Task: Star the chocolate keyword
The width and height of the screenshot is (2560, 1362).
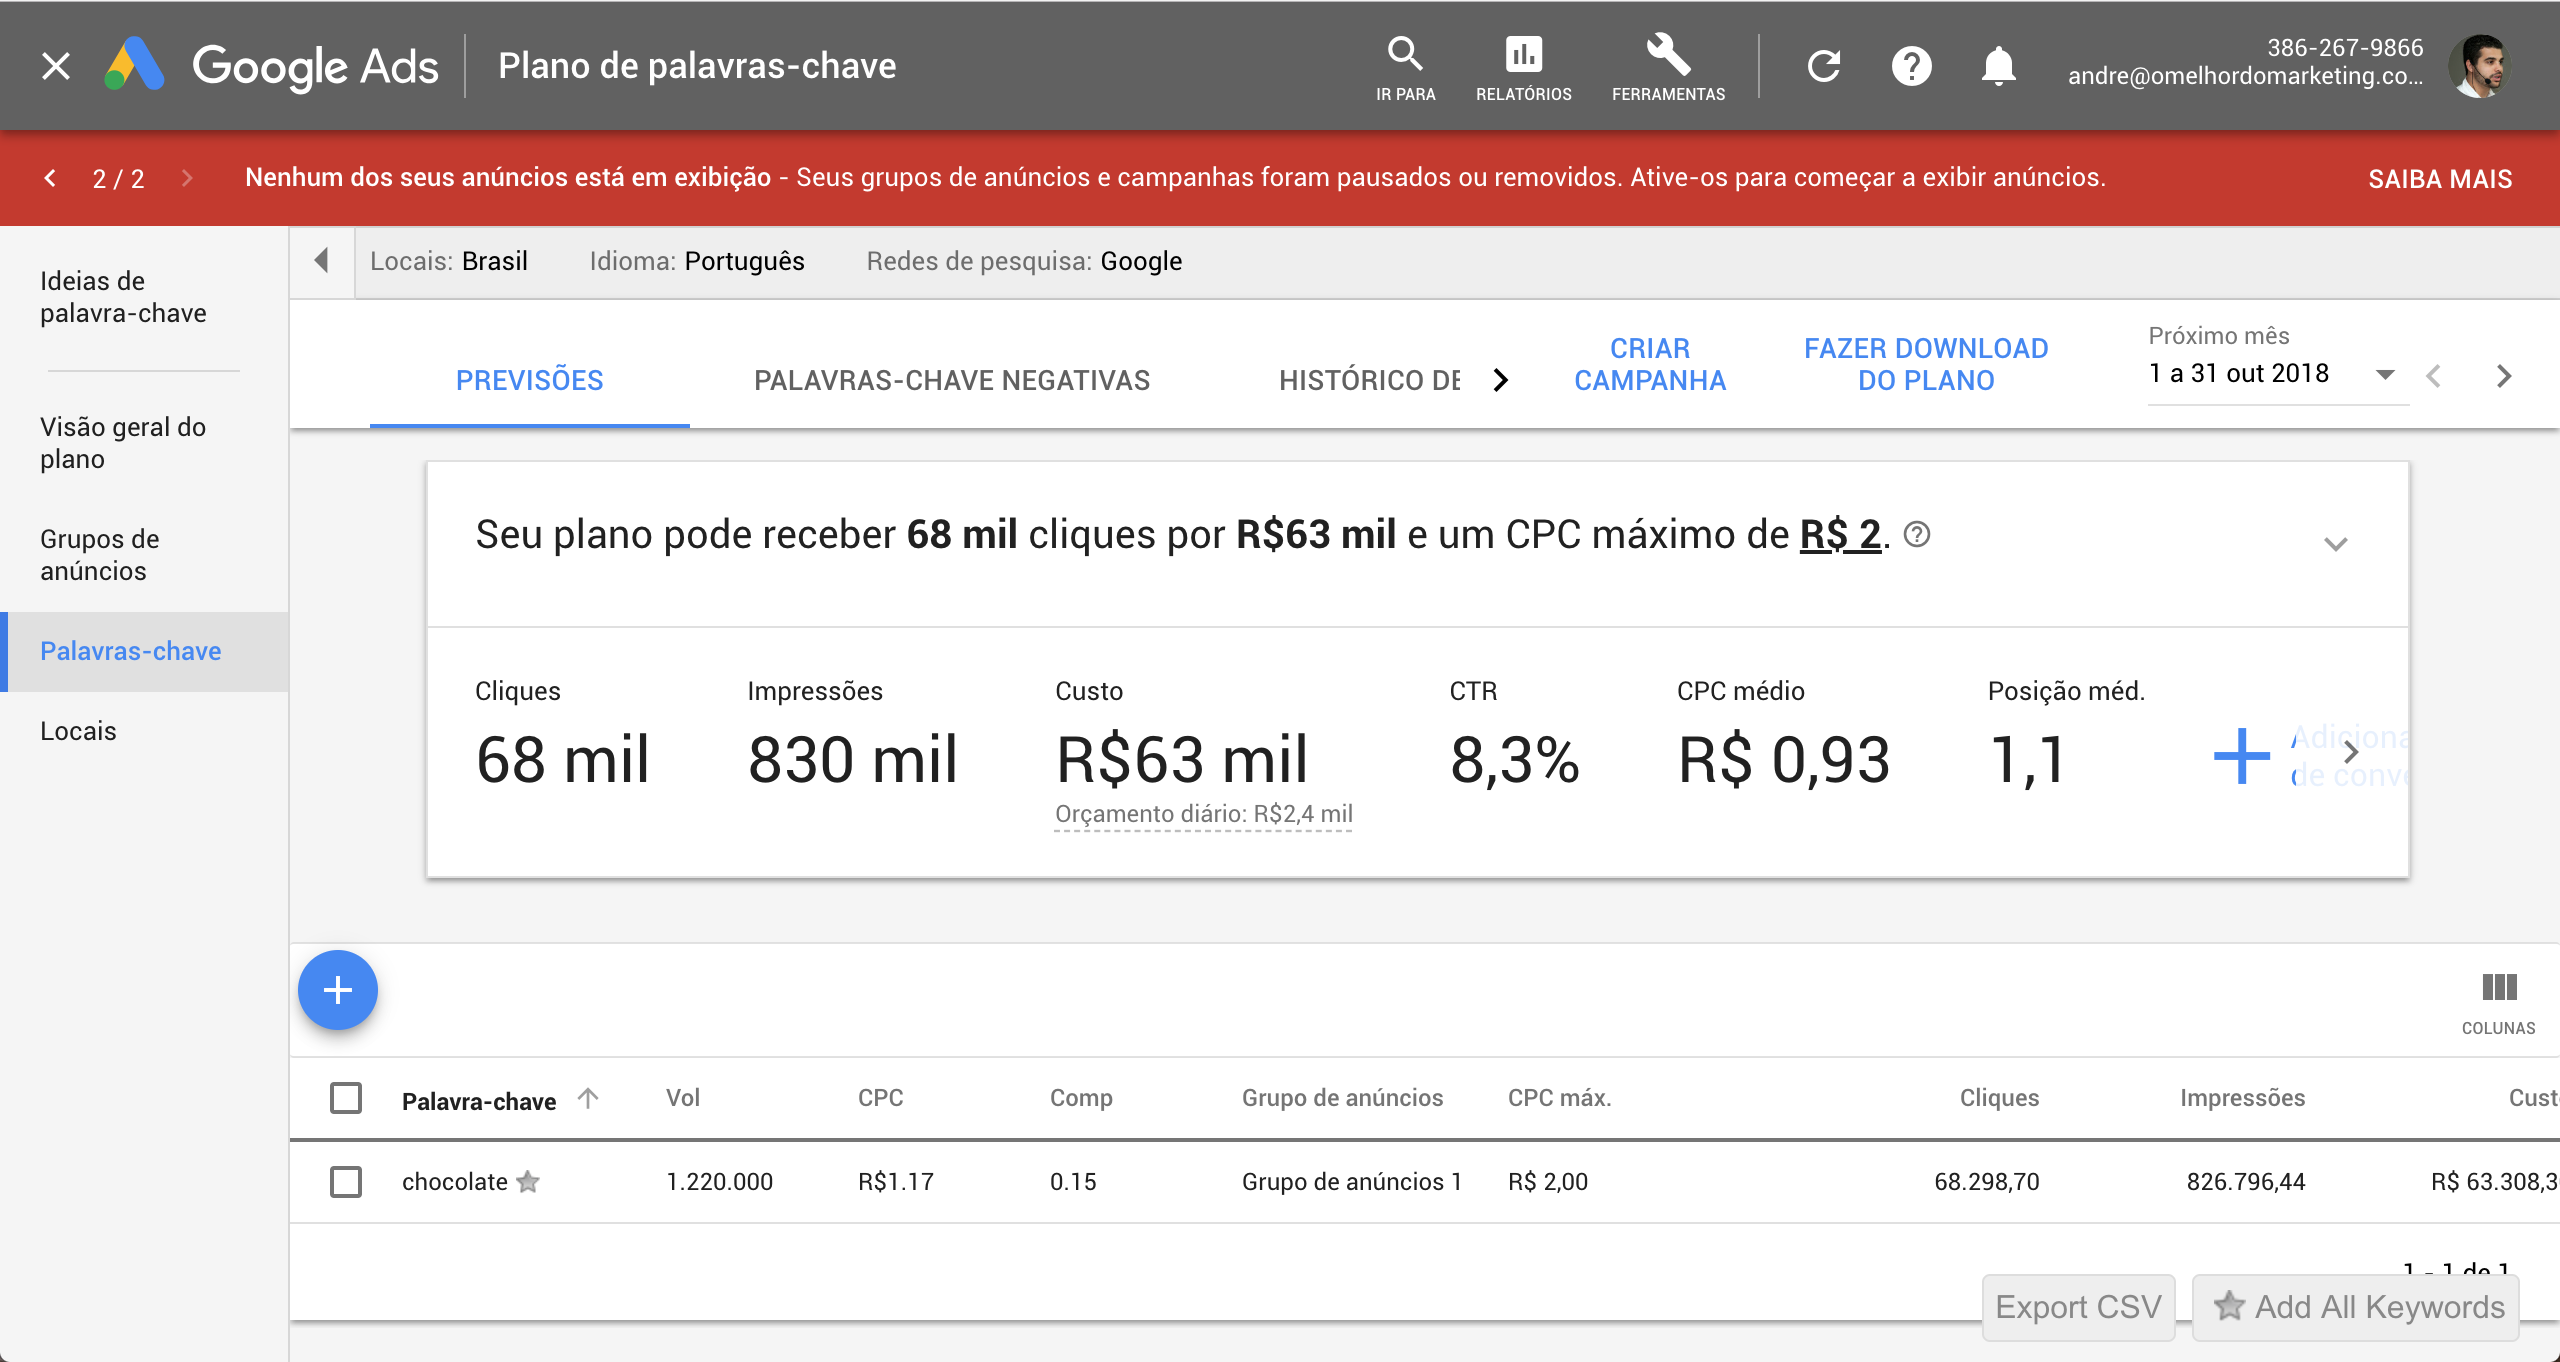Action: [x=528, y=1182]
